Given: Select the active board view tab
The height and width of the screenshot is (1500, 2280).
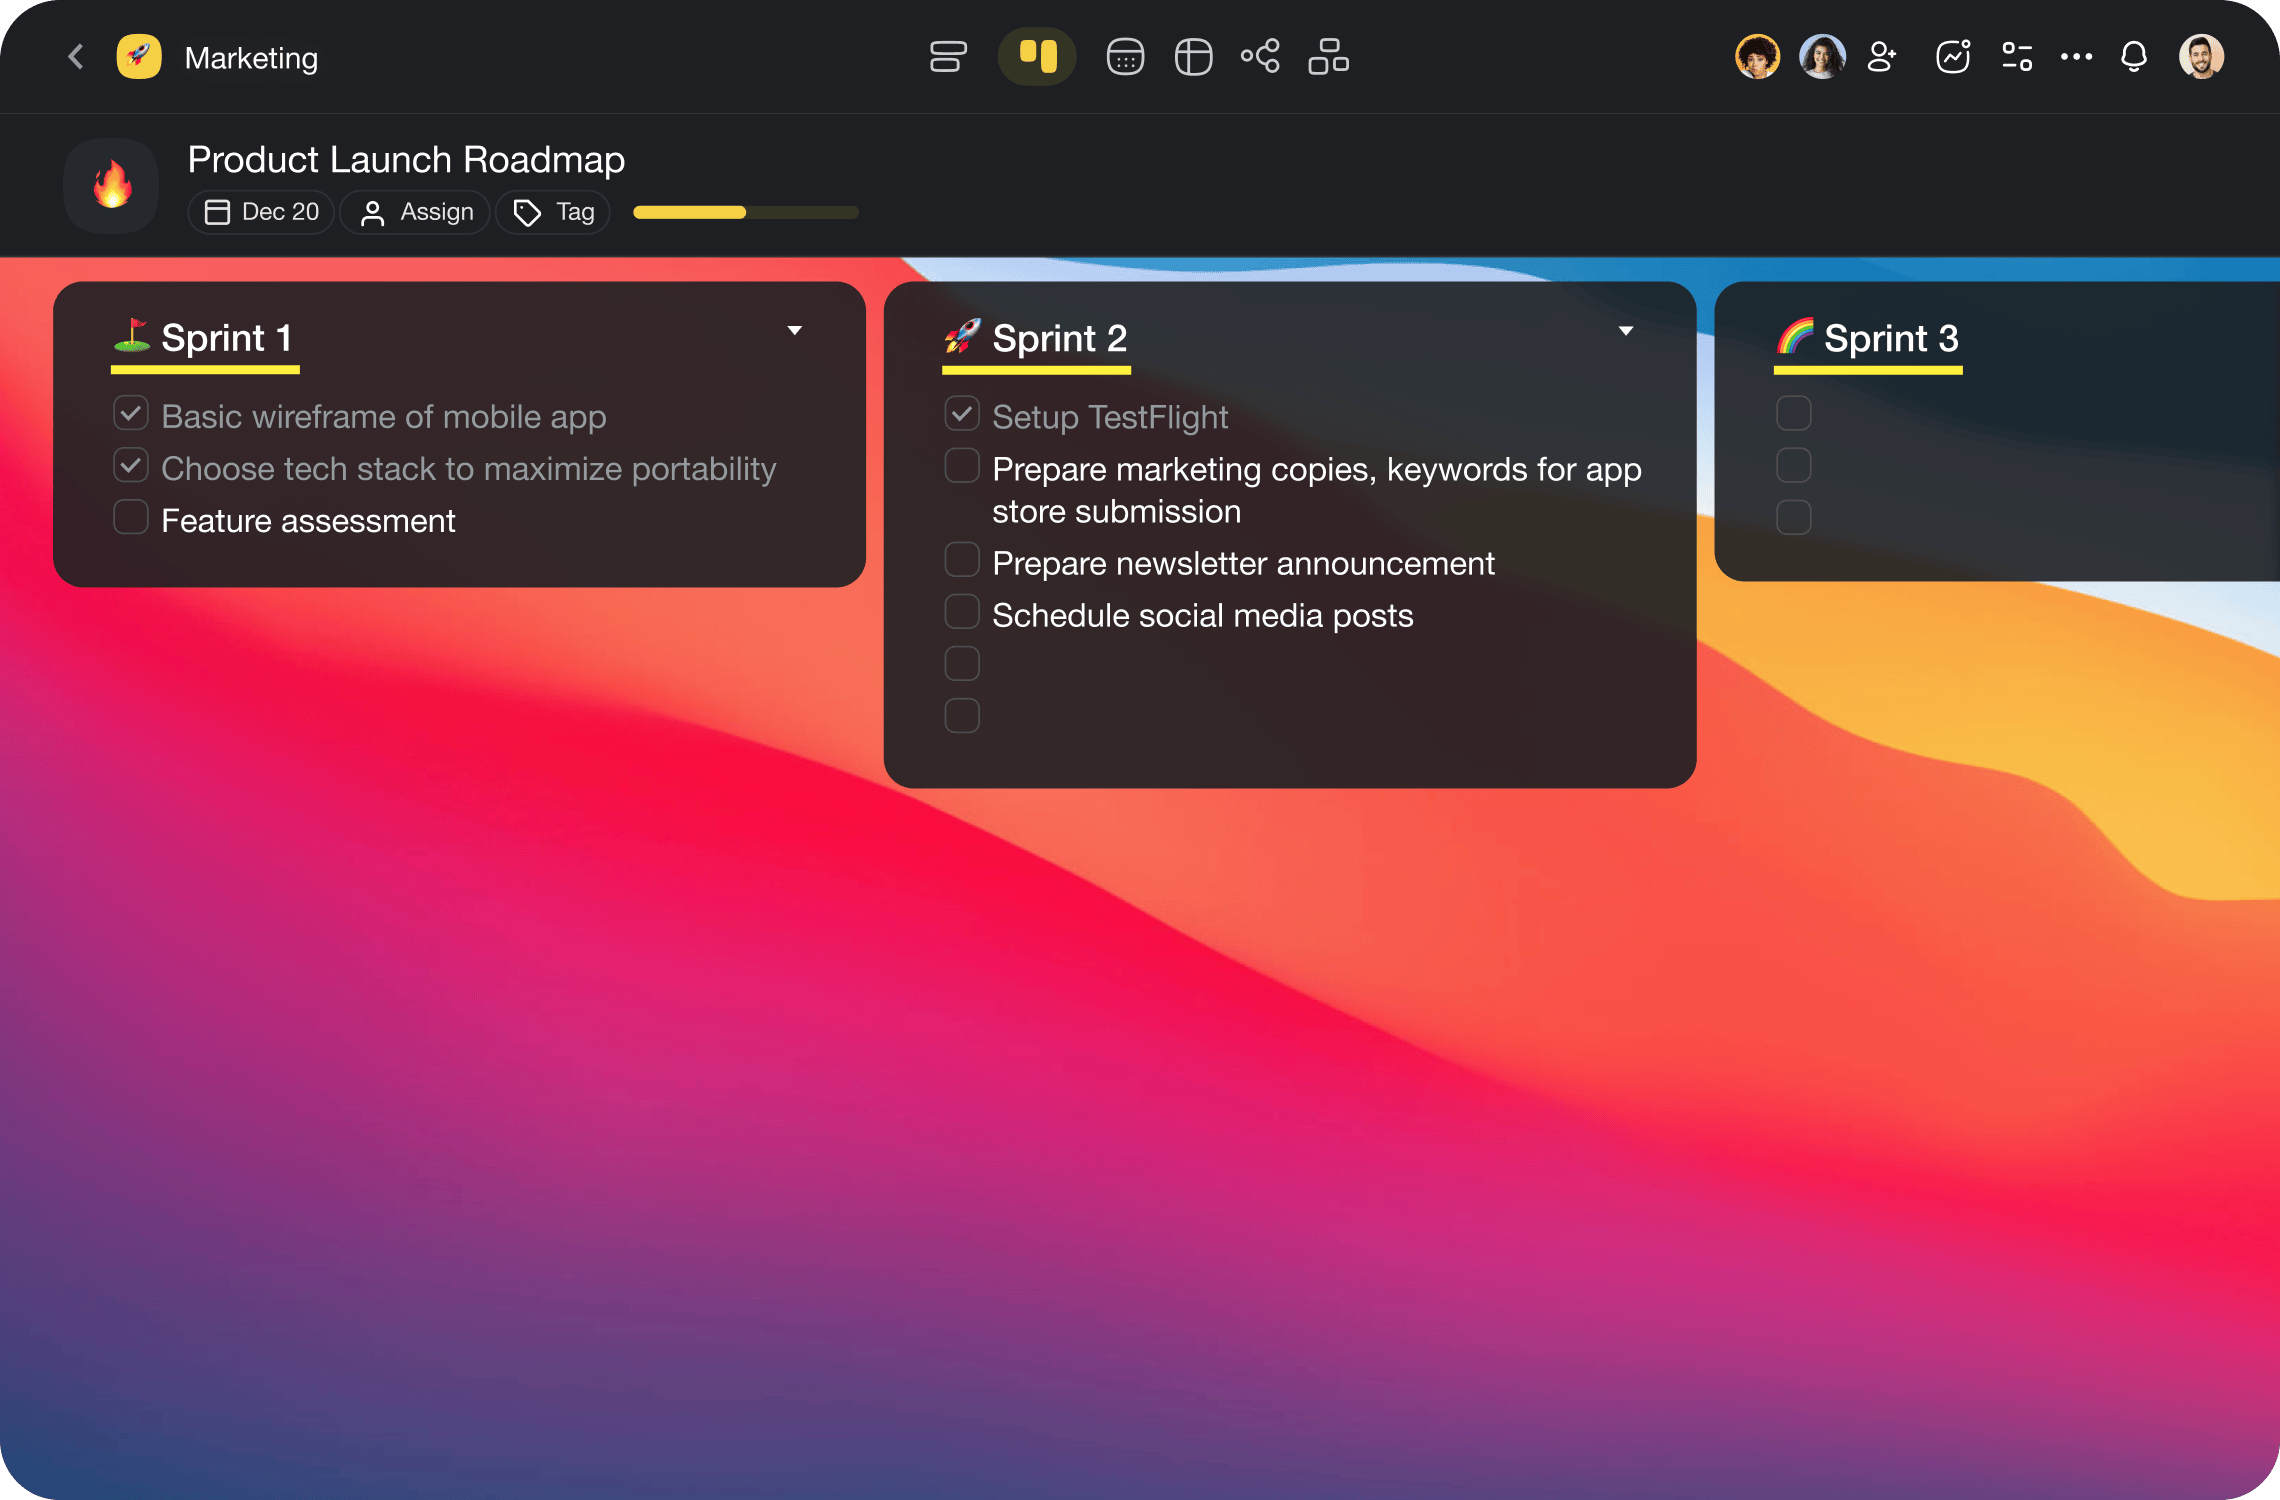Looking at the screenshot, I should 1037,57.
